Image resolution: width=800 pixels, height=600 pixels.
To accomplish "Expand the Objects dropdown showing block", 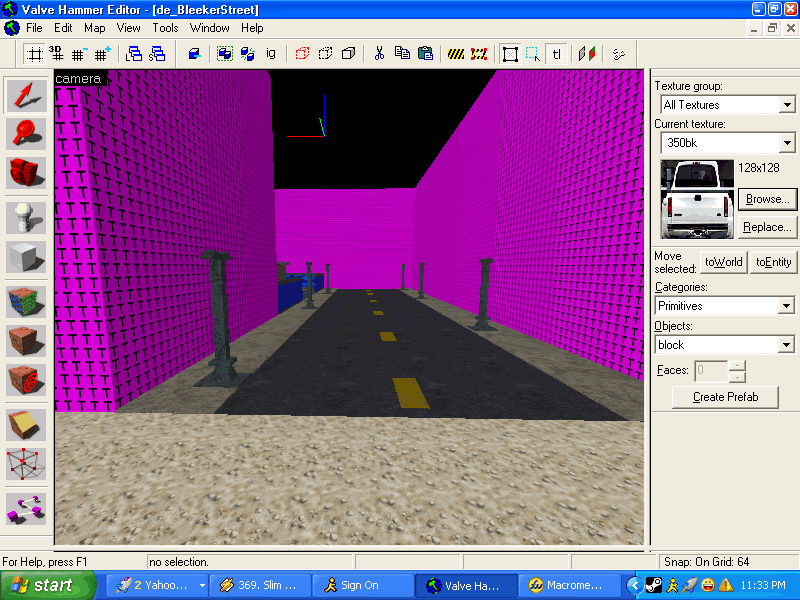I will (x=787, y=345).
